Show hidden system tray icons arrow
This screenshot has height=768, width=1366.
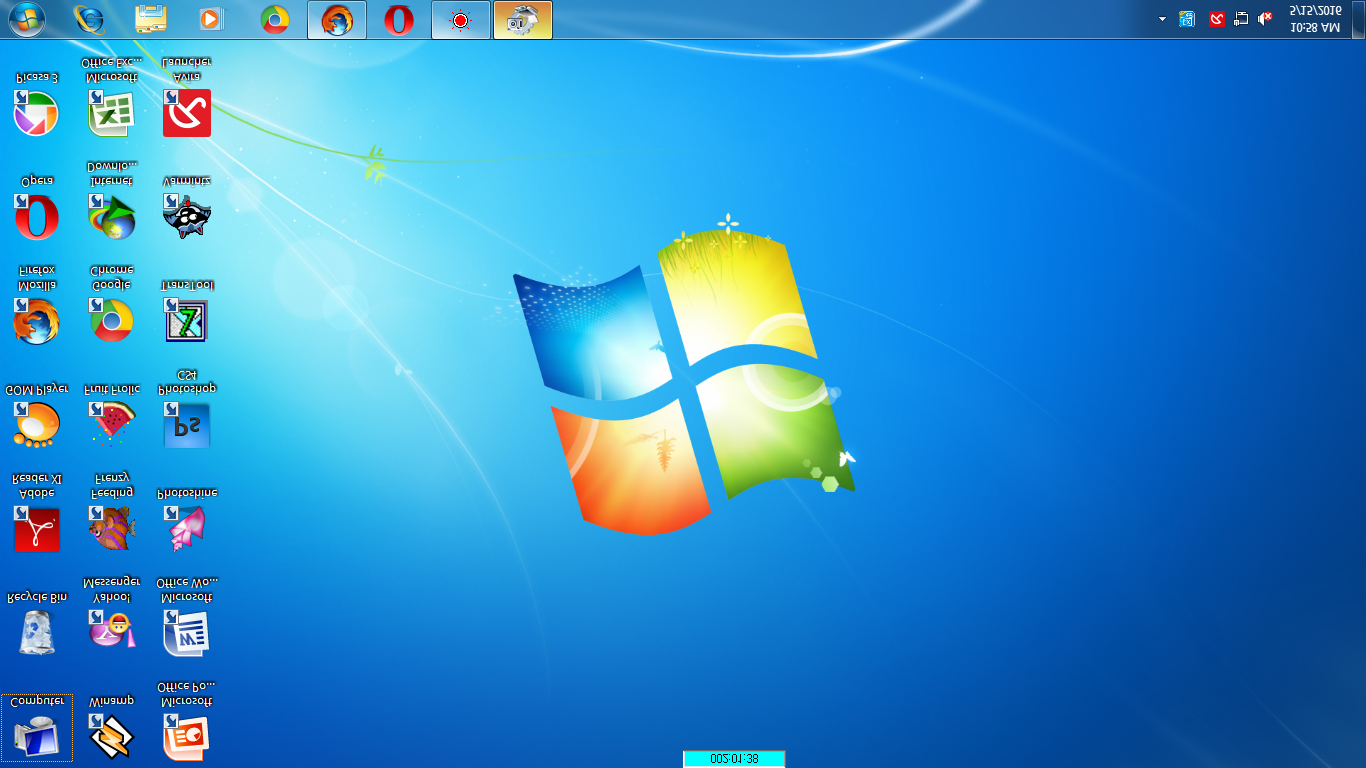[1162, 19]
